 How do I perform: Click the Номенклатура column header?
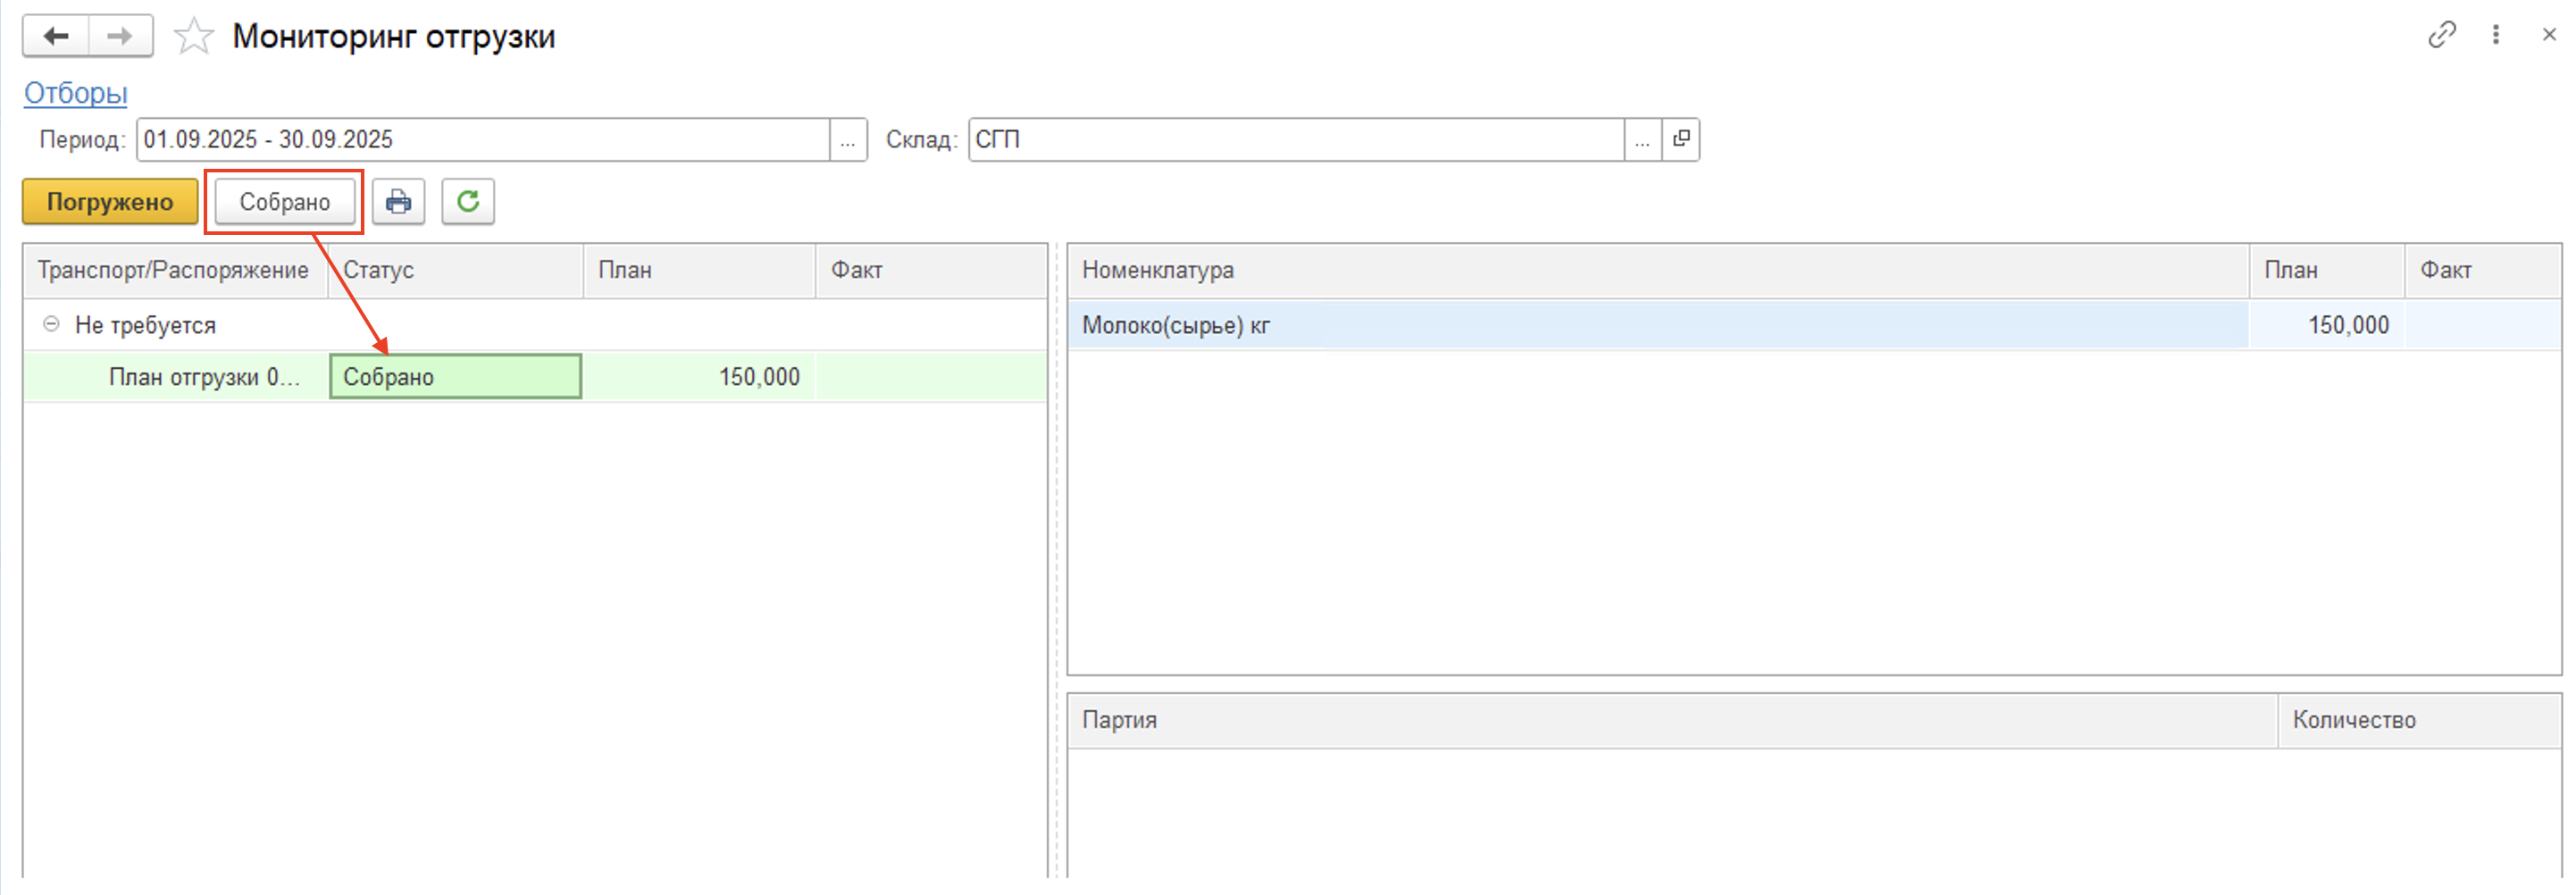pos(1157,270)
